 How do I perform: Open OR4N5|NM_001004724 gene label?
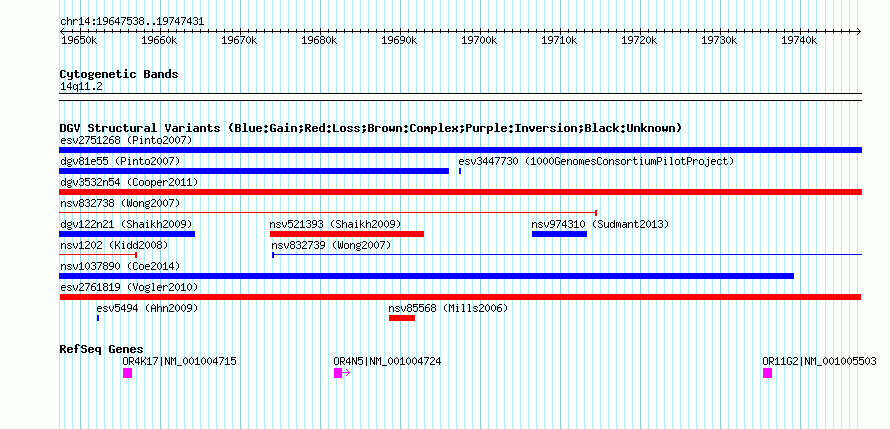pyautogui.click(x=387, y=361)
